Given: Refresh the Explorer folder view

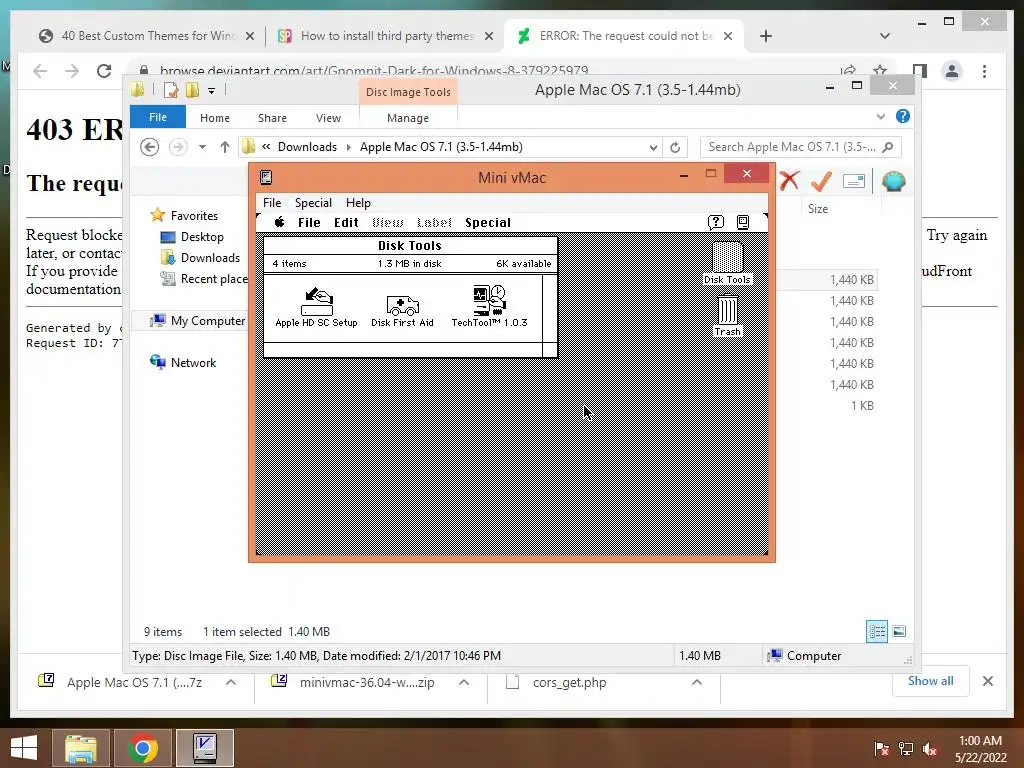Looking at the screenshot, I should [x=675, y=147].
